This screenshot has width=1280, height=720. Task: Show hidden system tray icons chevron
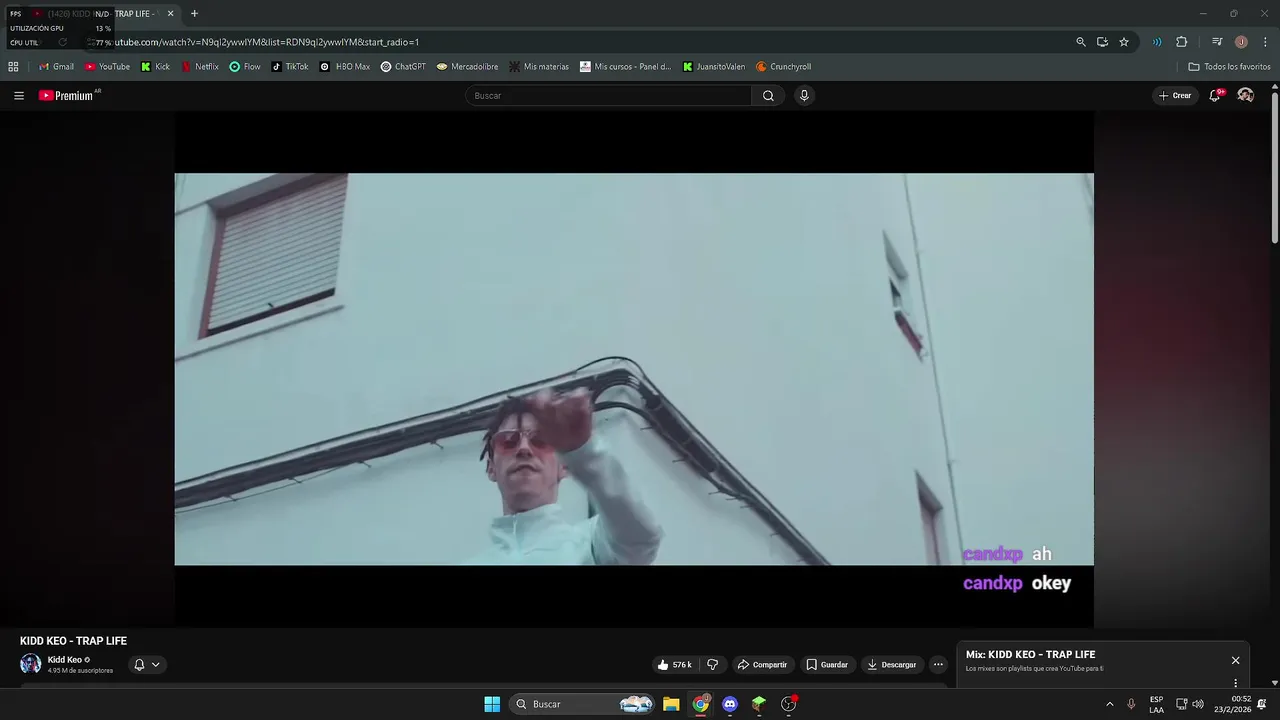pos(1109,704)
